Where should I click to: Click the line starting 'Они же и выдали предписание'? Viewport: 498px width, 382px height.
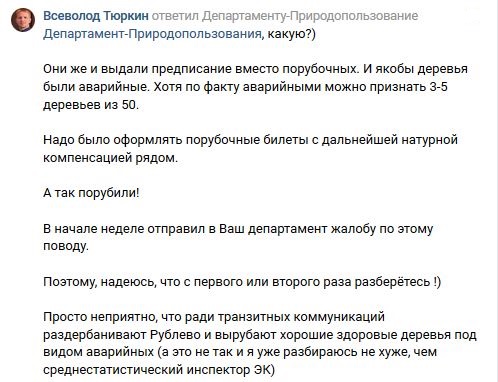(255, 69)
